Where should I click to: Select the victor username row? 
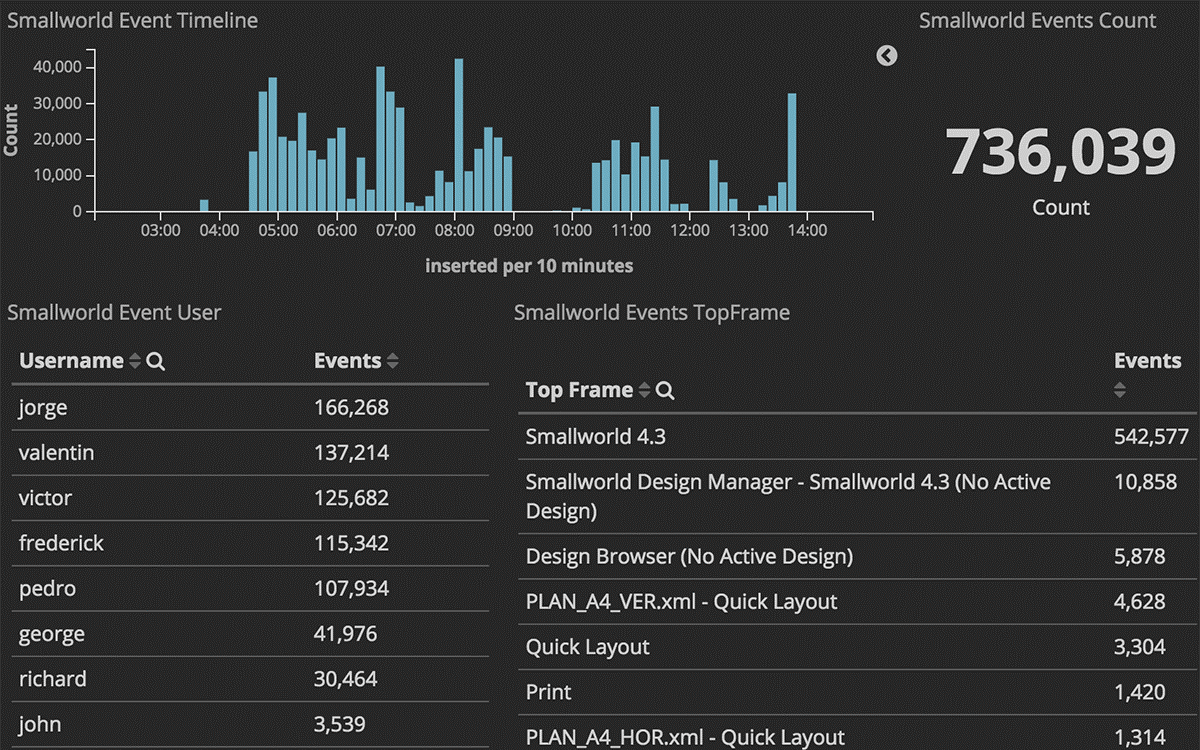point(250,498)
